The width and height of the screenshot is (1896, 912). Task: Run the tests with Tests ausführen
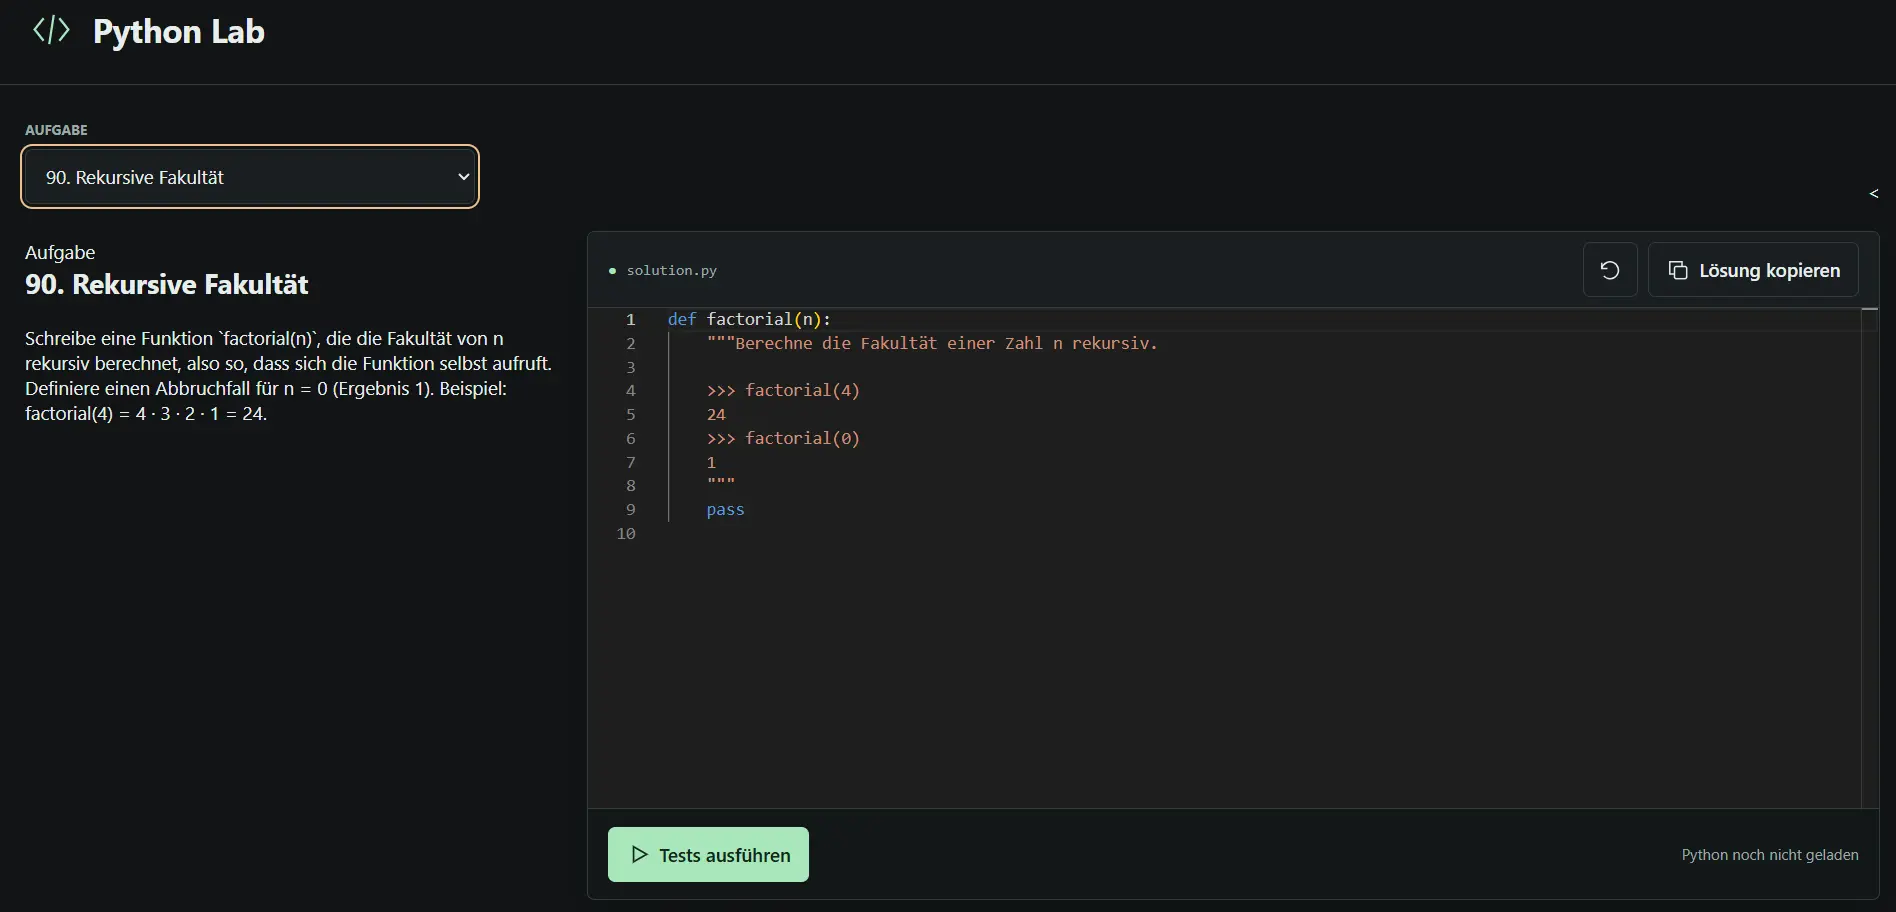708,854
